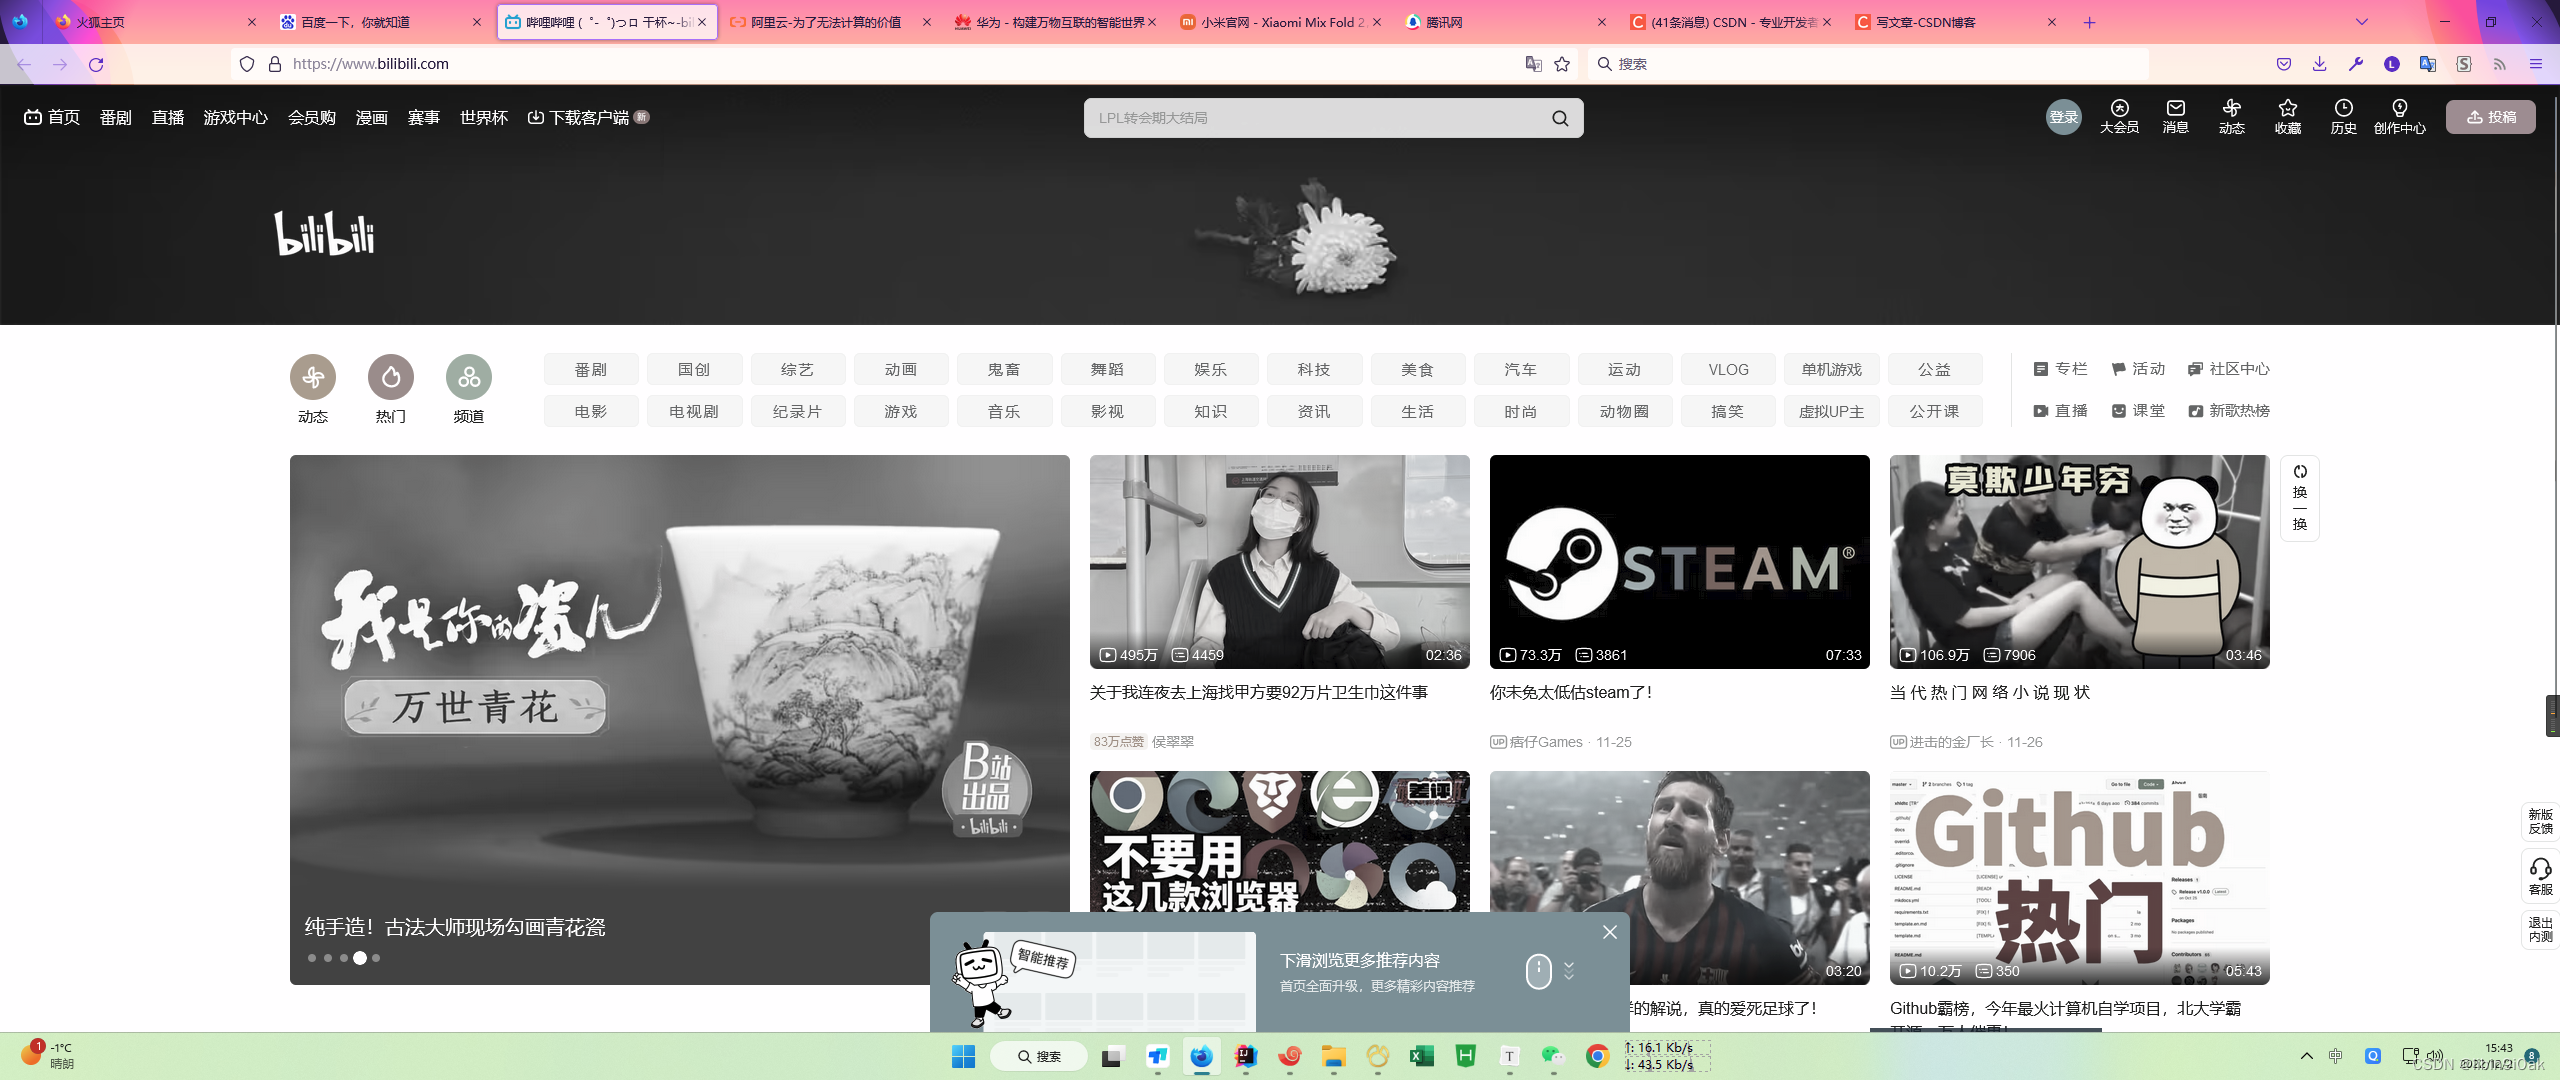The height and width of the screenshot is (1080, 2560).
Task: Click the search magnifier icon in bilibili searchbar
Action: 1560,118
